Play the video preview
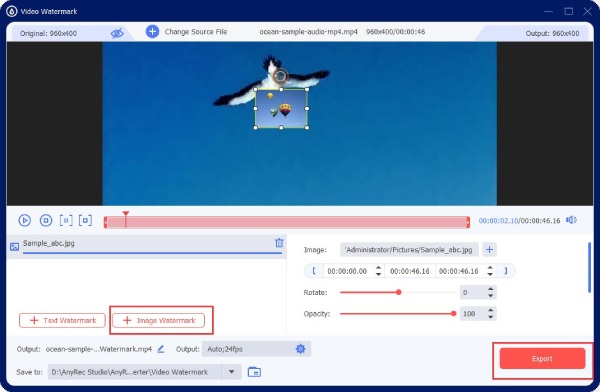 coord(24,220)
